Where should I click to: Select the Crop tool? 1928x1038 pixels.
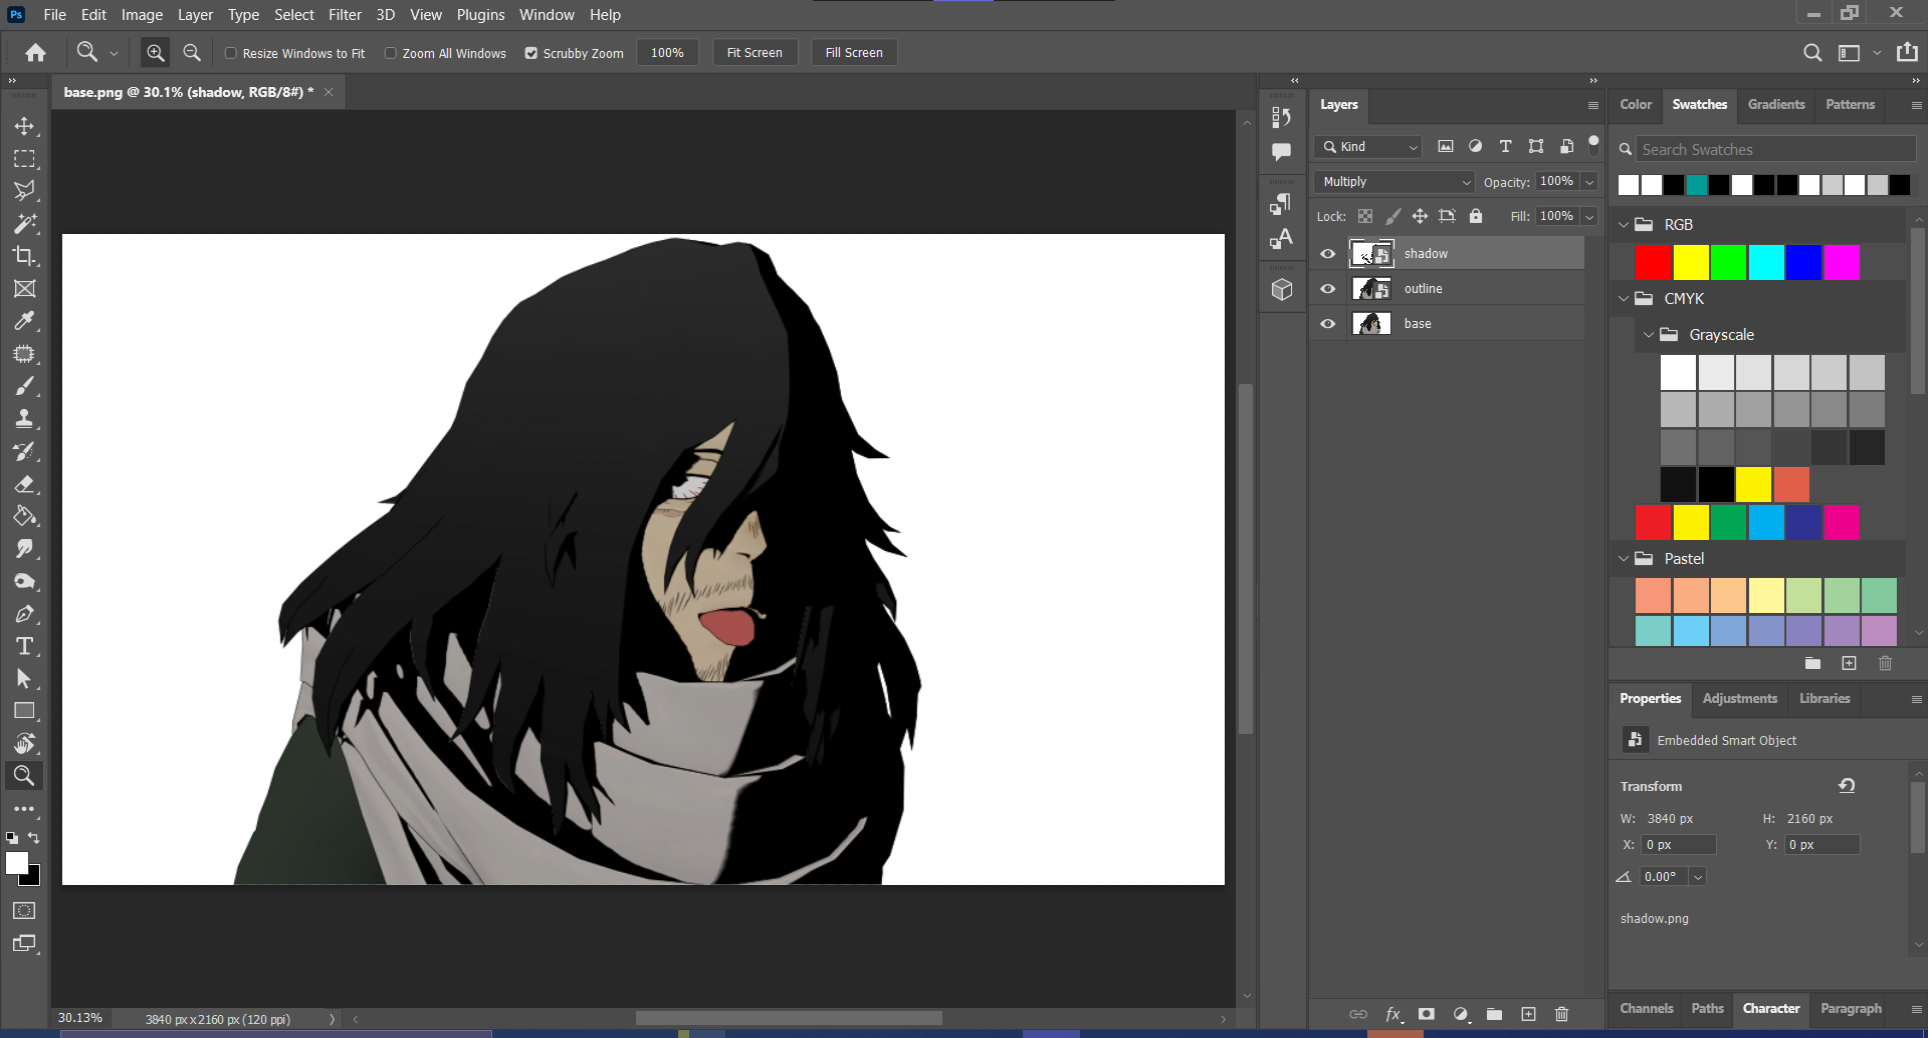click(24, 256)
